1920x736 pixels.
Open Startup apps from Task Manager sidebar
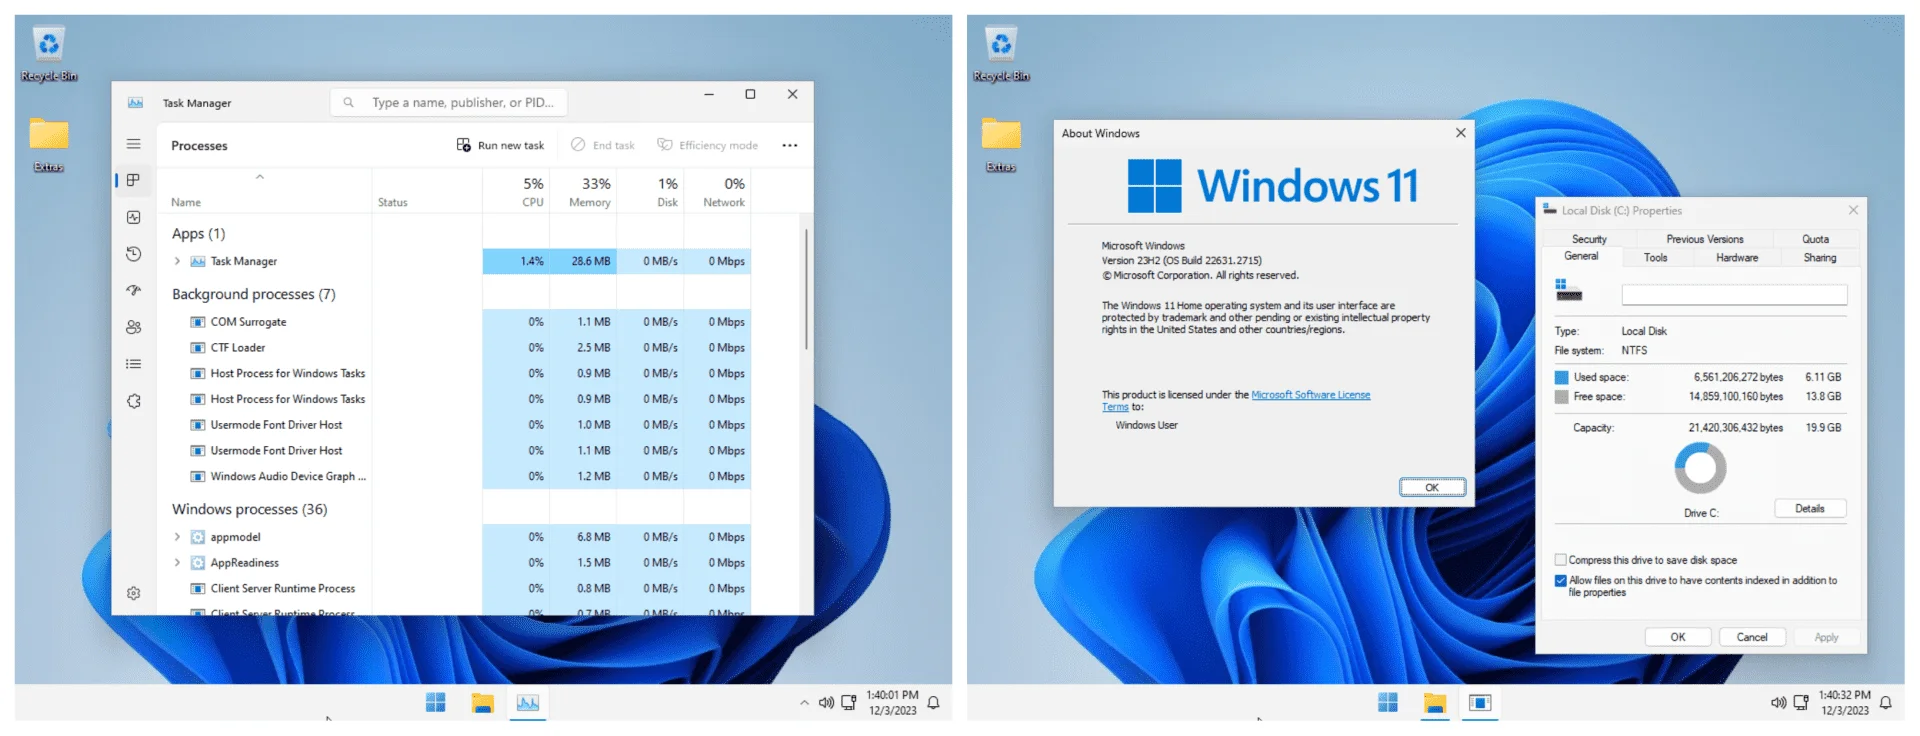tap(133, 290)
